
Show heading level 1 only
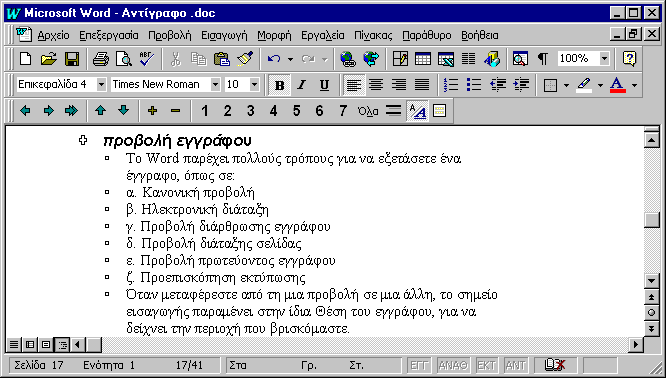coord(205,111)
